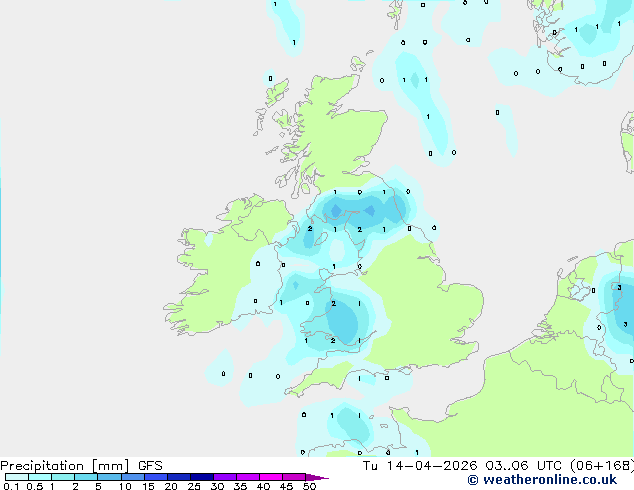
Task: Pick the 25–30 mm navy legend swatch
Action: (202, 477)
